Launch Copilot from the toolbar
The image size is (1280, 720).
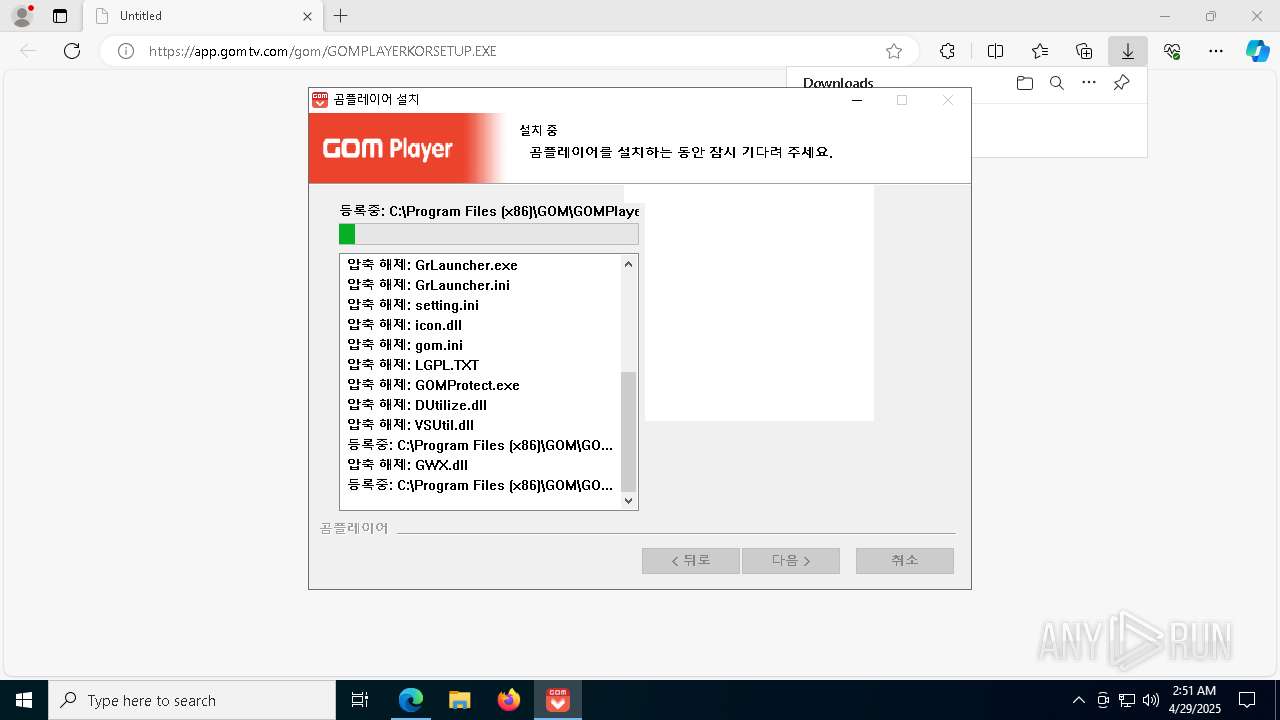tap(1258, 51)
